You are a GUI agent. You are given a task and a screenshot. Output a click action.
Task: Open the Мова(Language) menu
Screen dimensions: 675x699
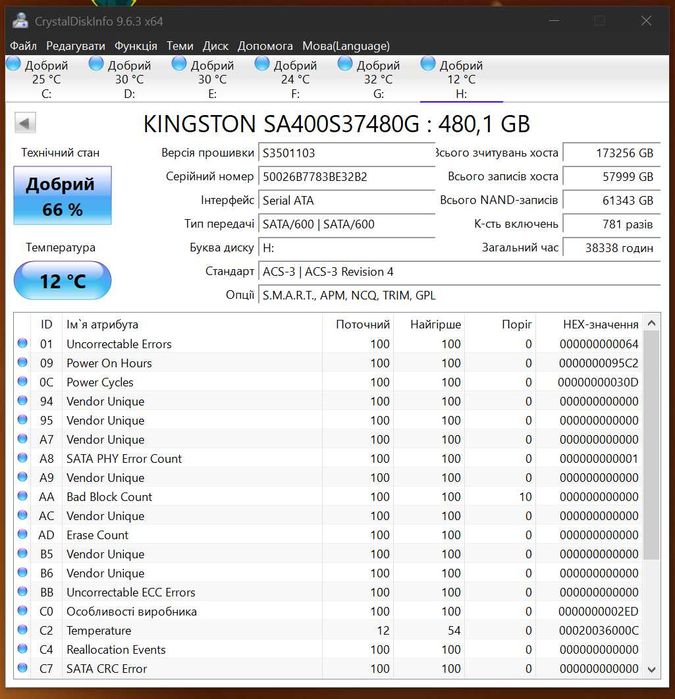click(346, 46)
